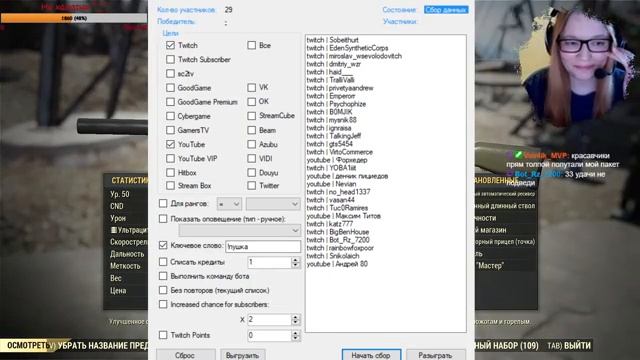This screenshot has height=360, width=640.
Task: Enable the Twitch Points checkbox
Action: [x=163, y=335]
